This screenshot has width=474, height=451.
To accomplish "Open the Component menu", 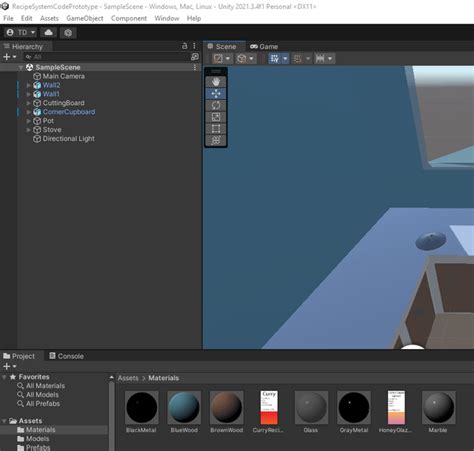I will tap(129, 18).
